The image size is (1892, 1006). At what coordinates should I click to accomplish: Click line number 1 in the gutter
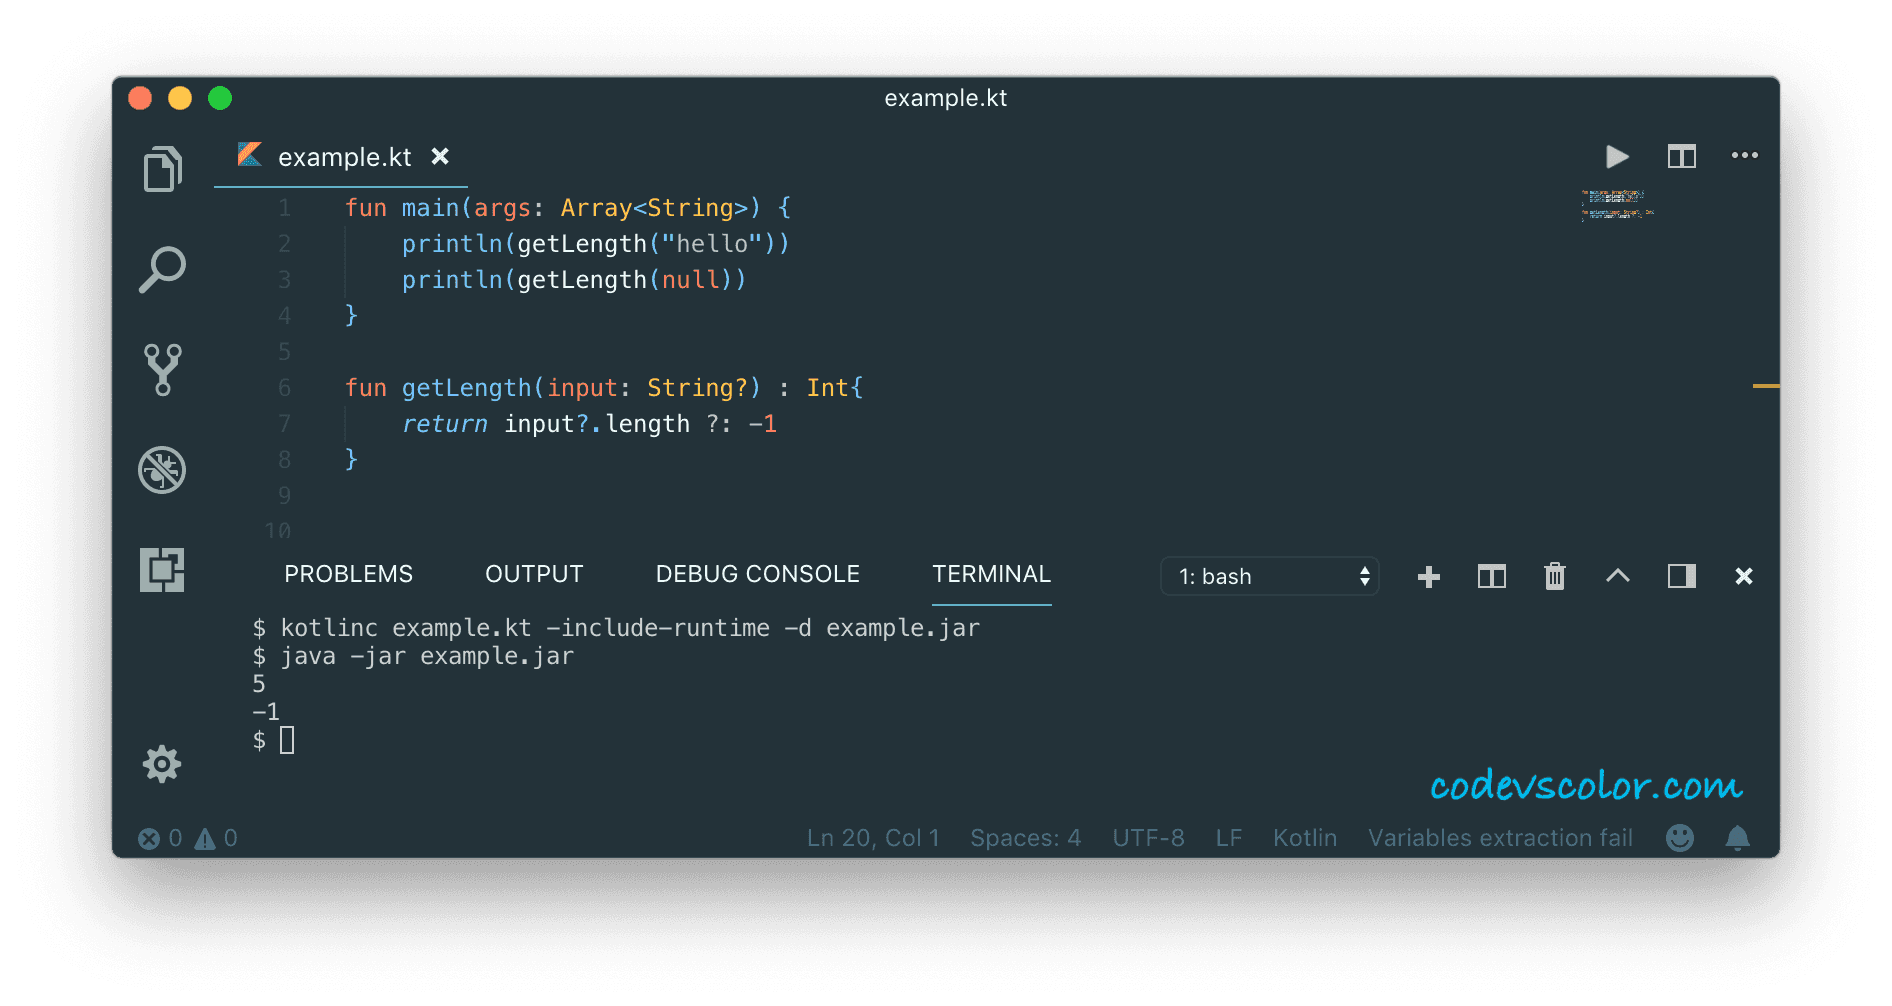click(x=284, y=208)
